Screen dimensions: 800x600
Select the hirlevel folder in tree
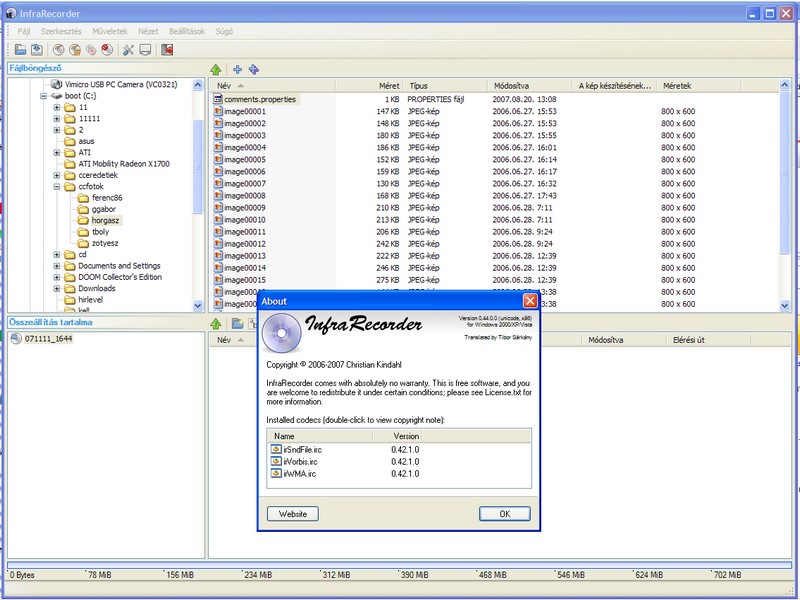point(90,300)
